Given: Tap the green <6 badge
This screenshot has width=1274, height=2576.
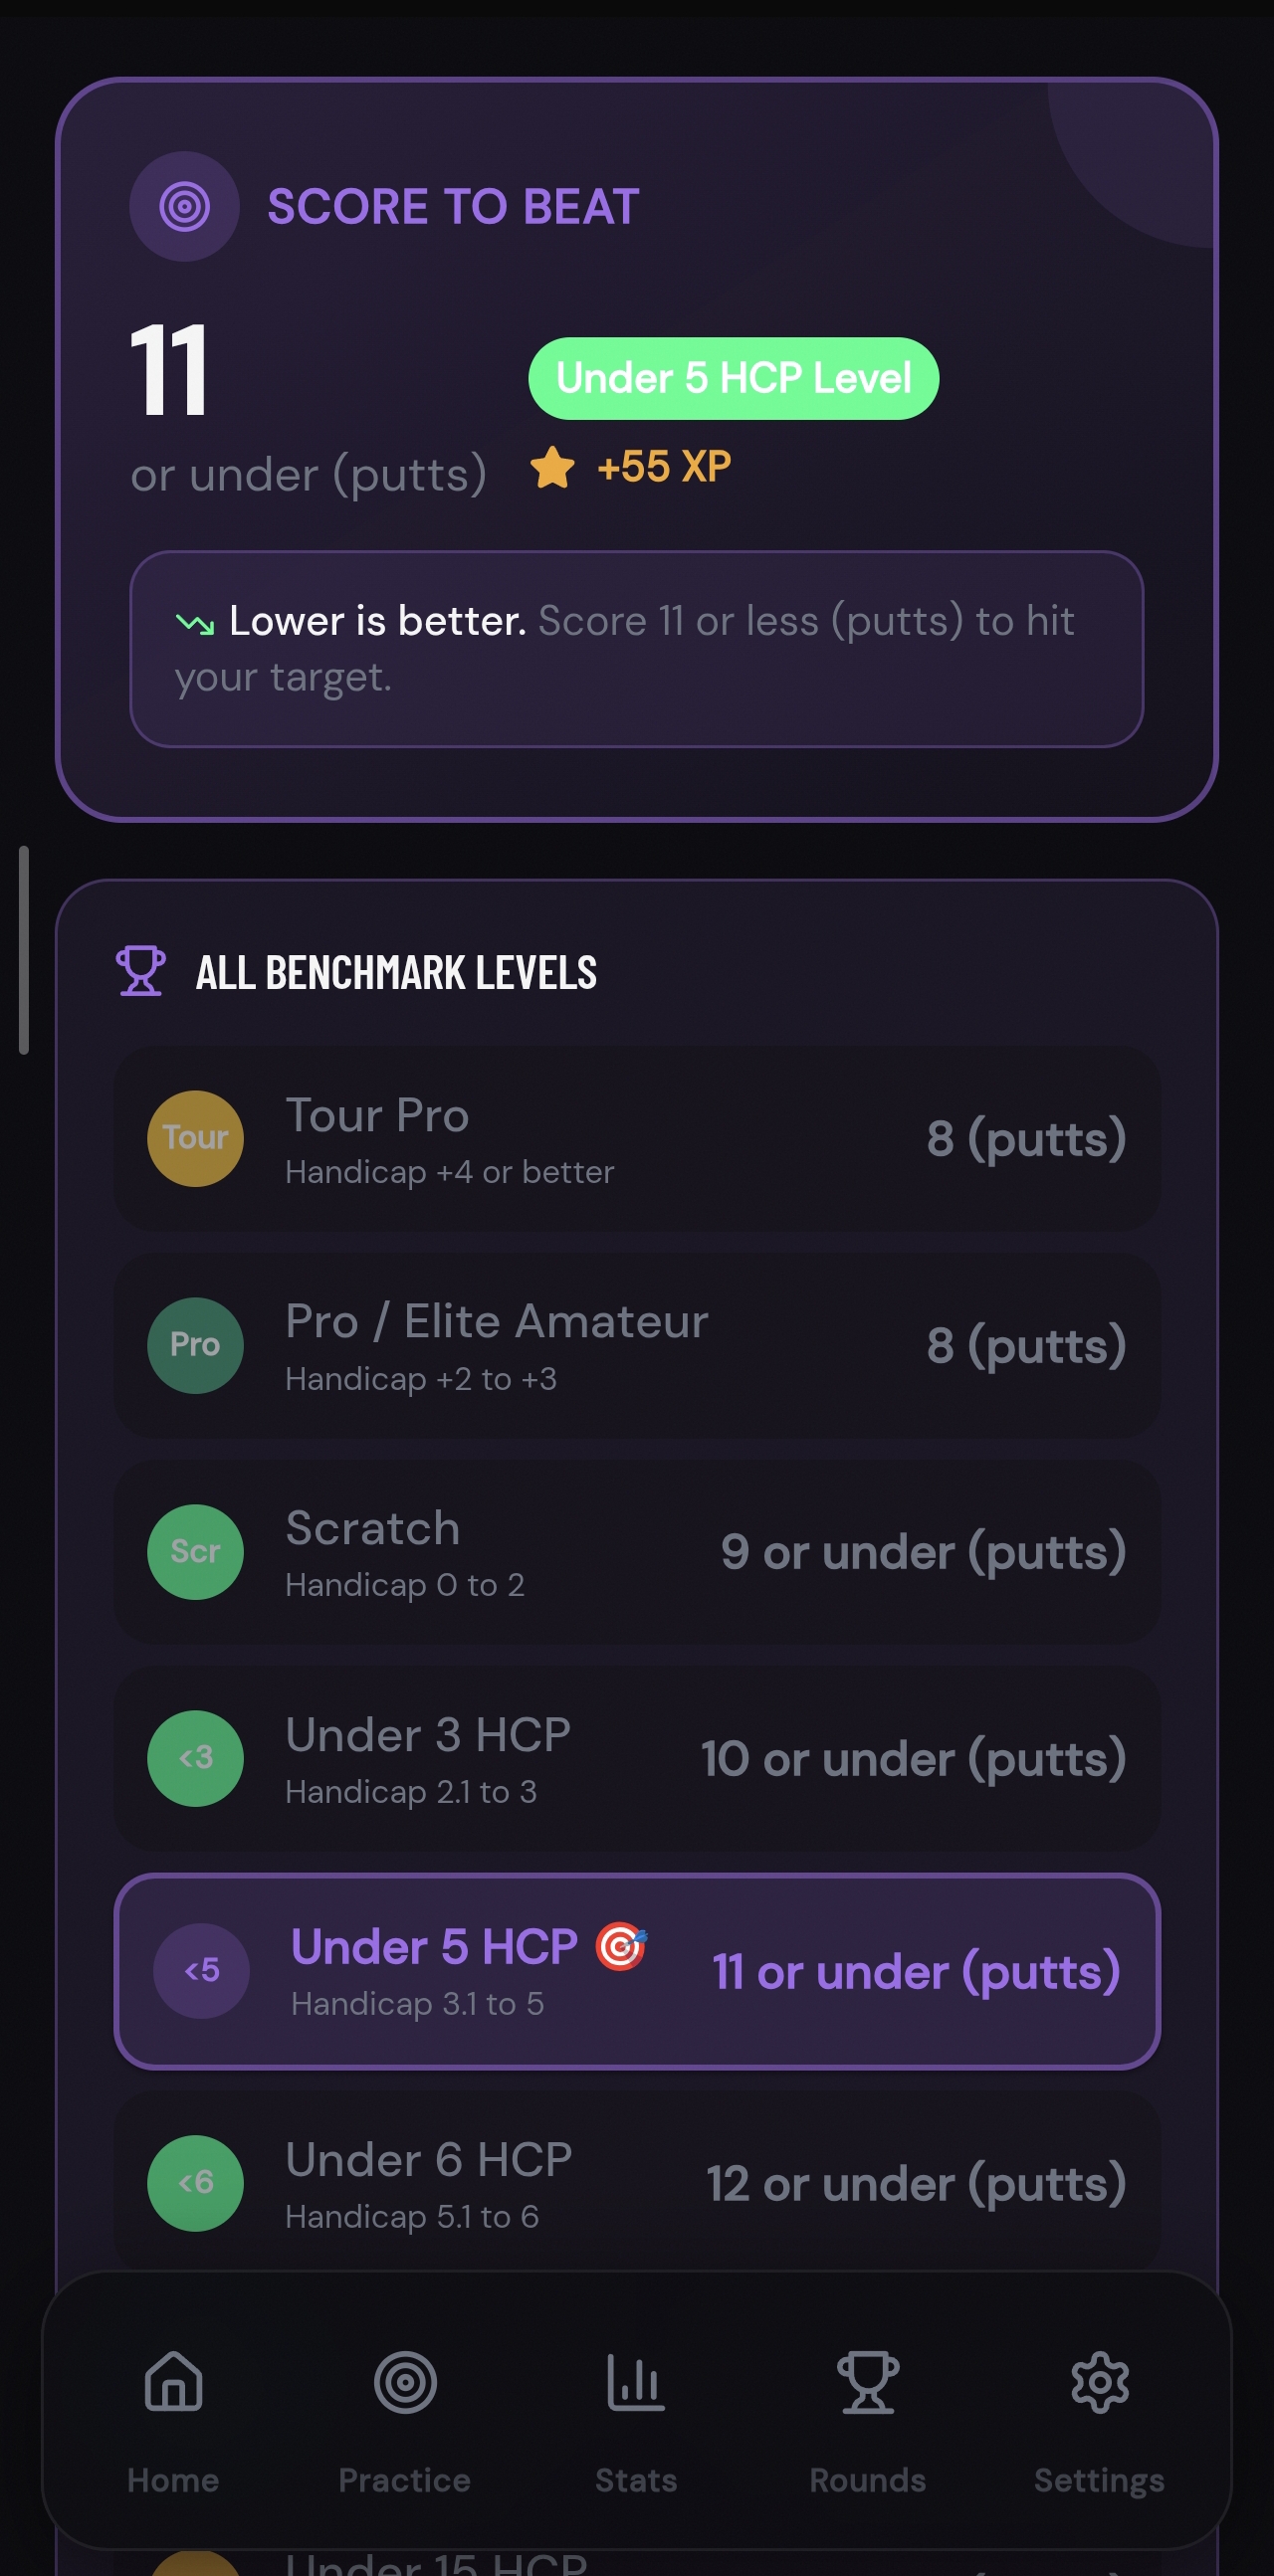Looking at the screenshot, I should (x=195, y=2183).
